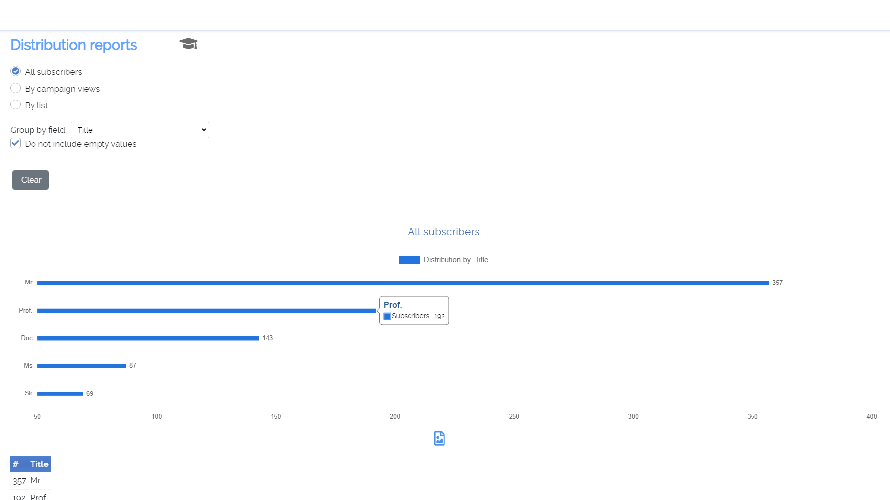The height and width of the screenshot is (500, 890).
Task: Click the Mr bar with 357 subscribers
Action: point(400,283)
